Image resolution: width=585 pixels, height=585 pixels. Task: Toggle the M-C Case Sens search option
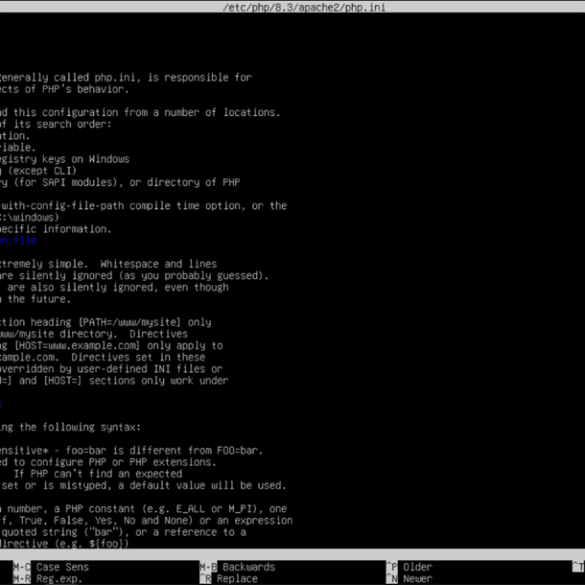click(x=51, y=567)
